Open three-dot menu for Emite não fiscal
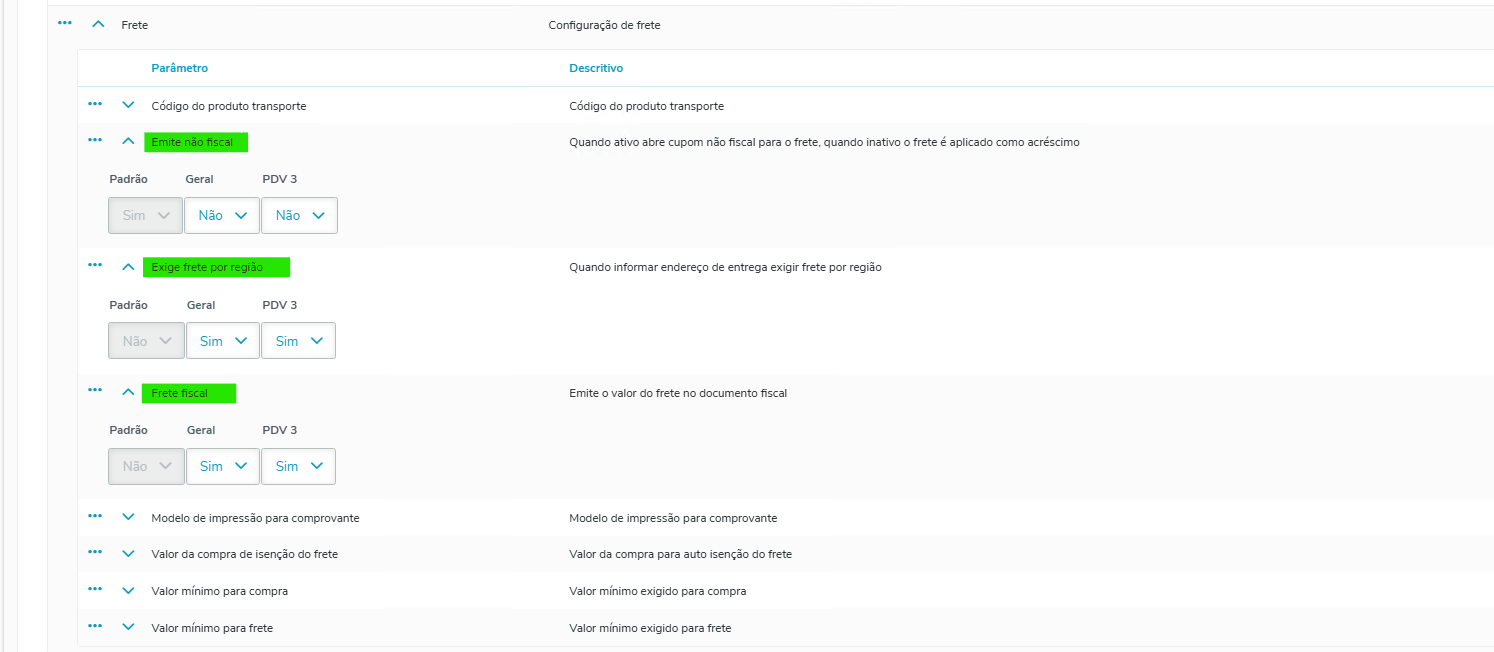Screen dimensions: 1494x652 [95, 141]
